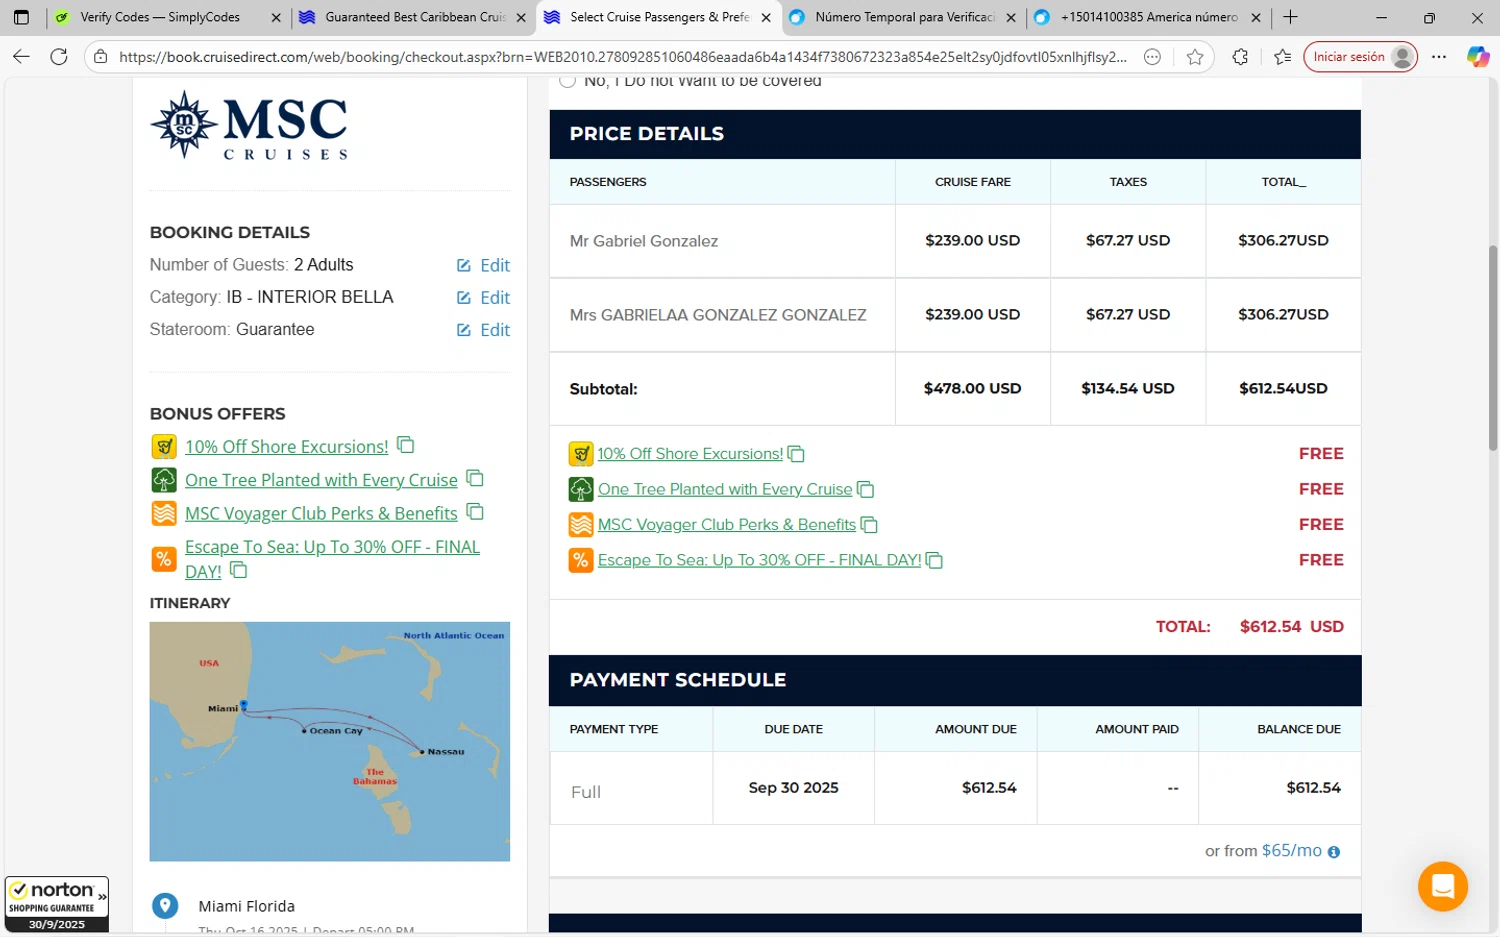This screenshot has width=1500, height=937.
Task: Edit Number of Guests
Action: [483, 265]
